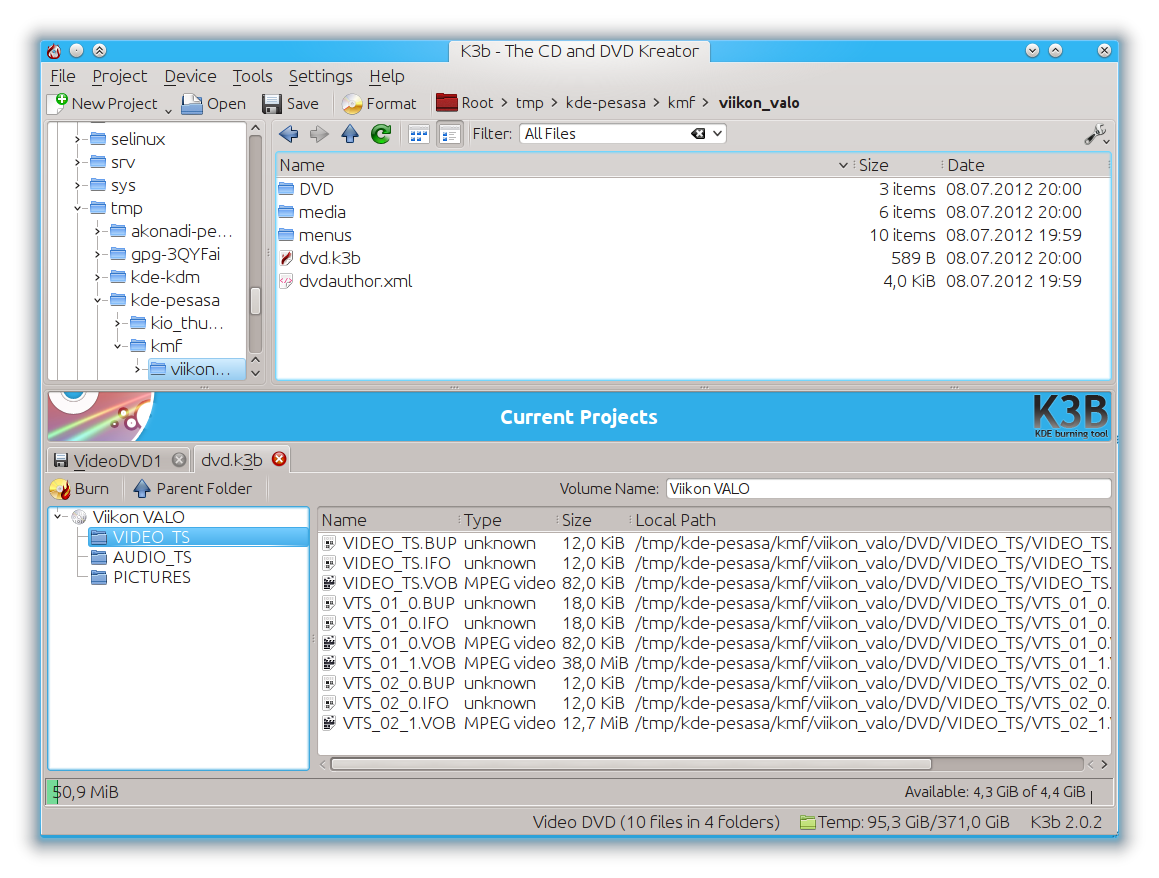The height and width of the screenshot is (878, 1159).
Task: Select the VIDEO_TS.BUP file icon
Action: pos(330,543)
